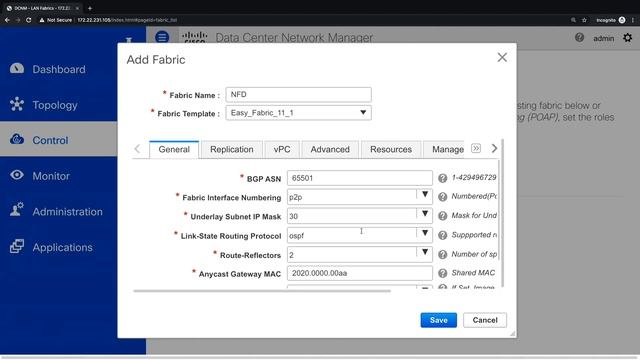The width and height of the screenshot is (640, 360).
Task: Switch to the Replication tab
Action: click(x=231, y=149)
